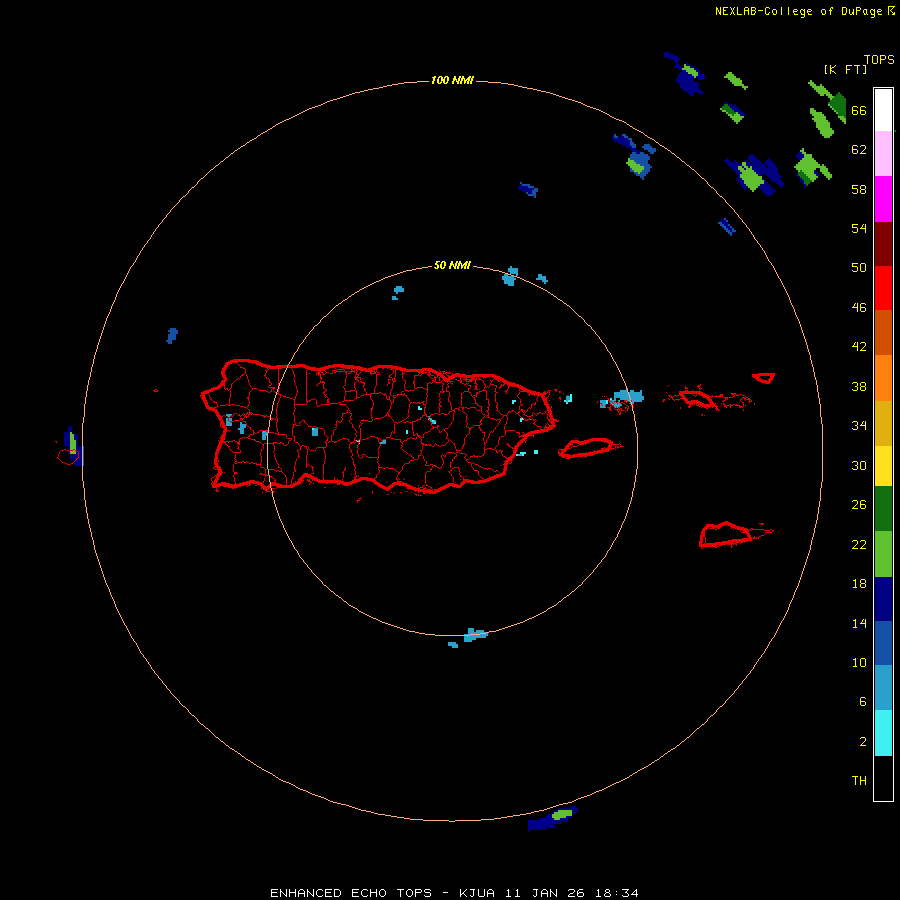Click the "54" legend value

click(859, 228)
